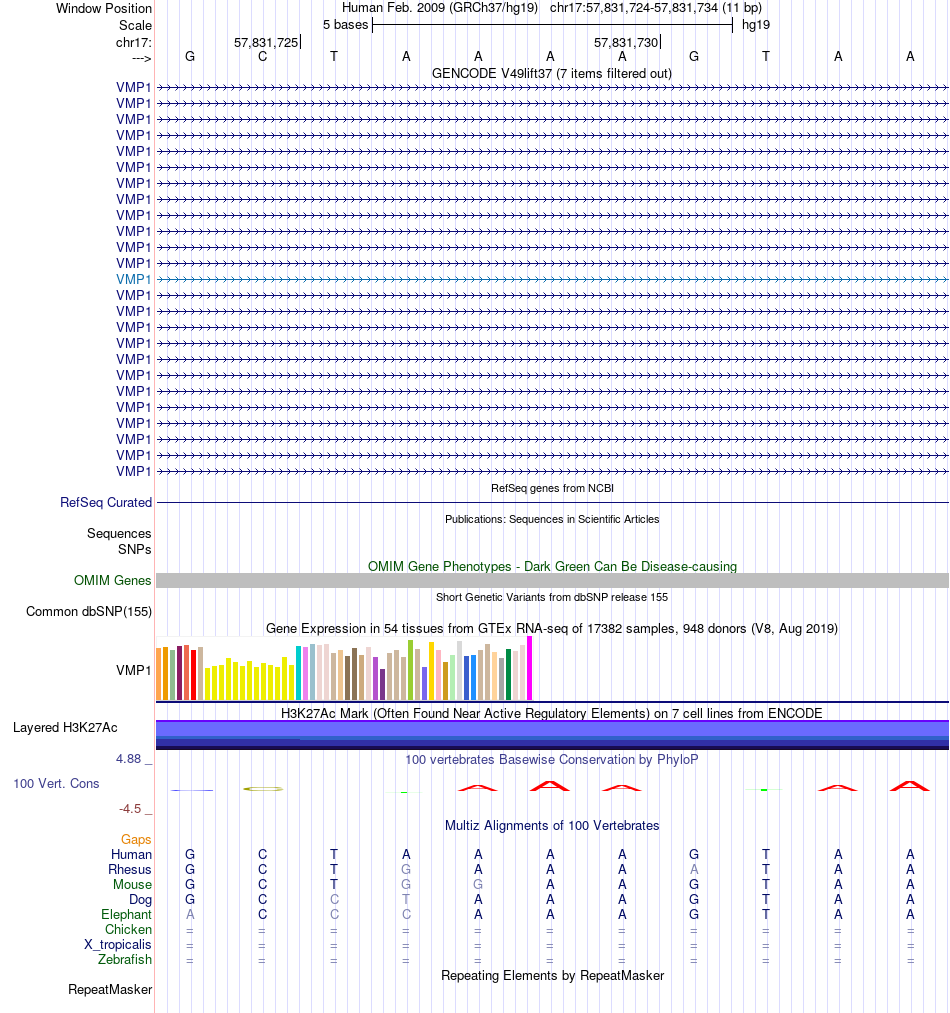The image size is (950, 1013).
Task: Click the -4.5 PhyloP lower scale value
Action: pyautogui.click(x=130, y=809)
